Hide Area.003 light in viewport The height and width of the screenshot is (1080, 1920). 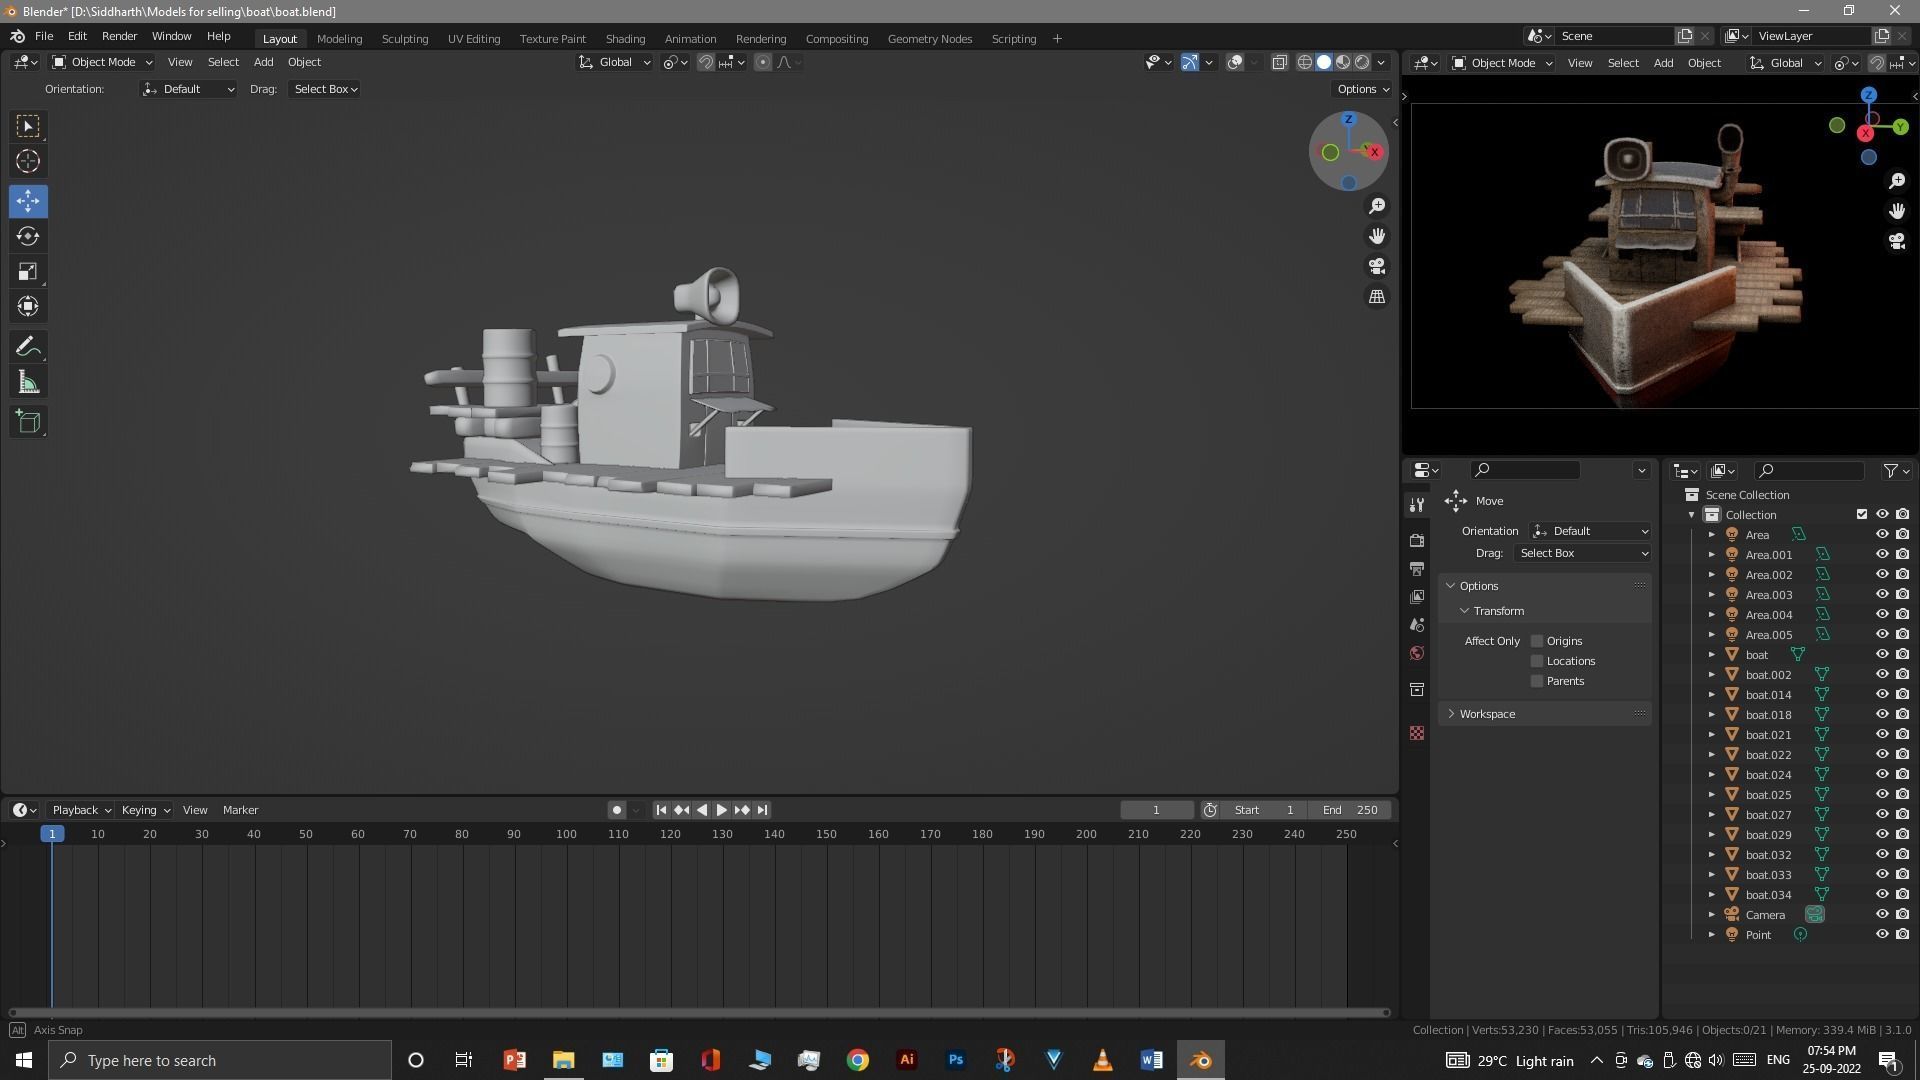pyautogui.click(x=1881, y=594)
